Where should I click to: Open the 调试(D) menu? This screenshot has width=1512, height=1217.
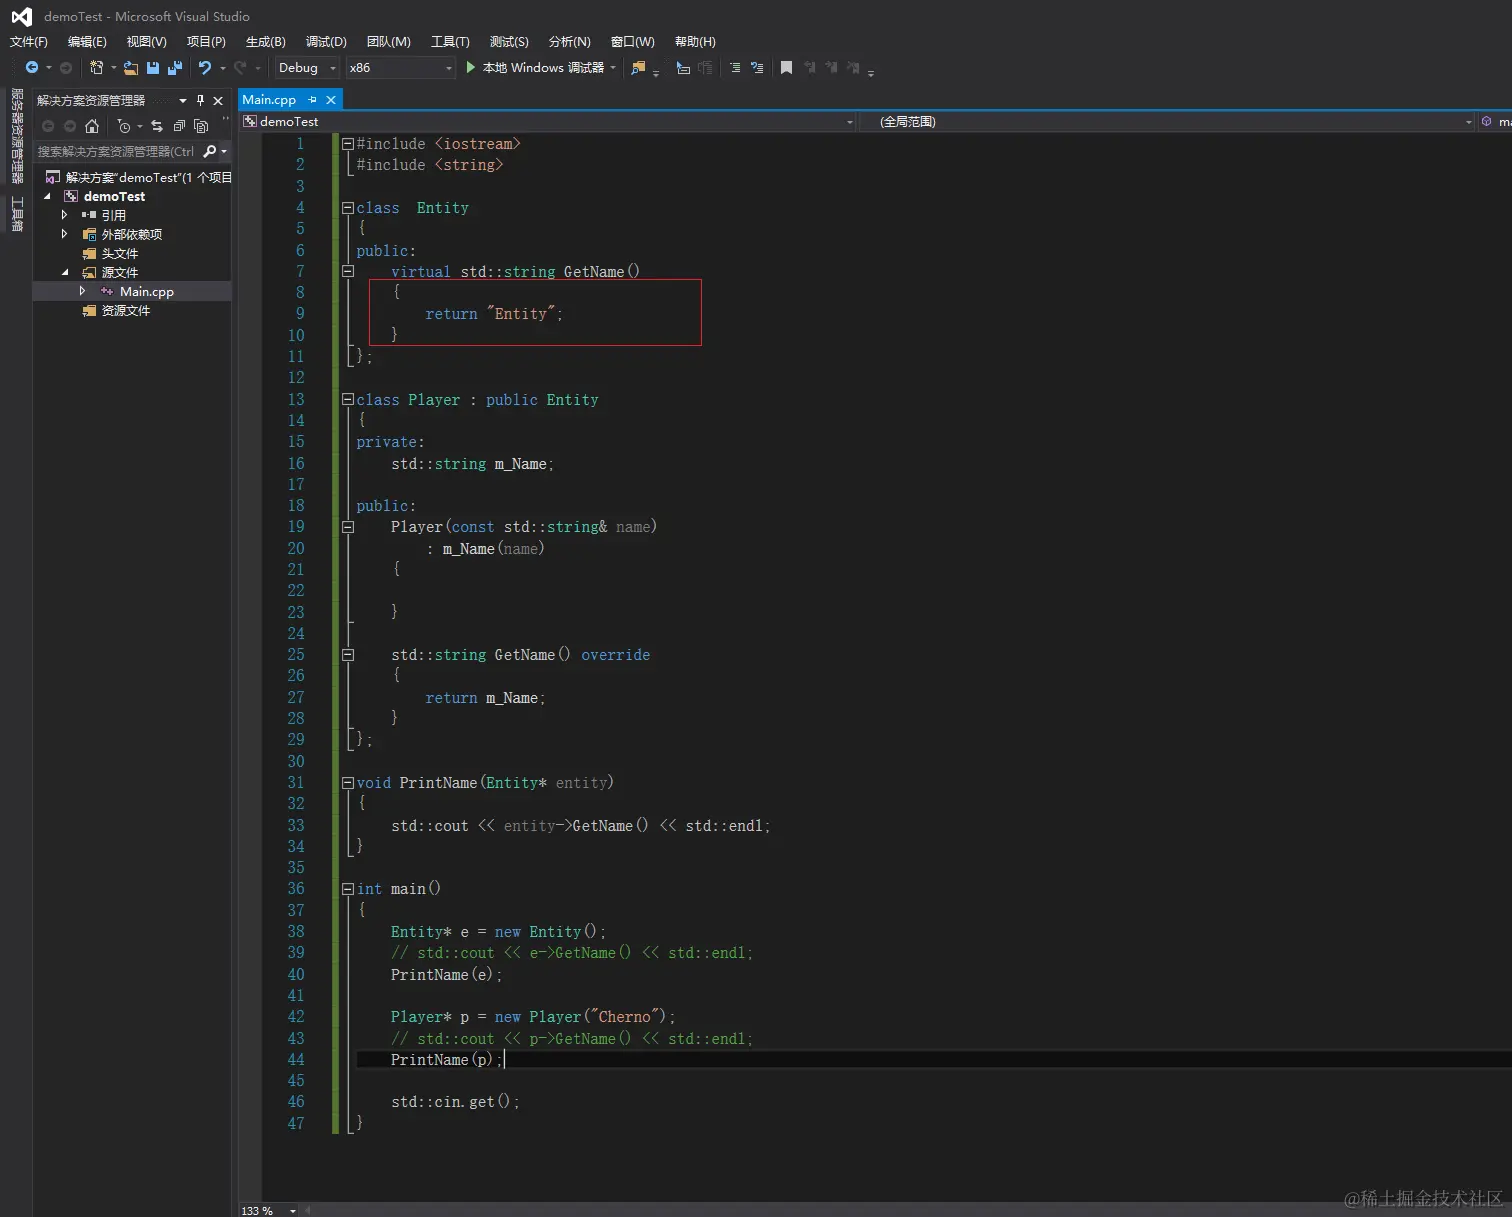coord(326,42)
